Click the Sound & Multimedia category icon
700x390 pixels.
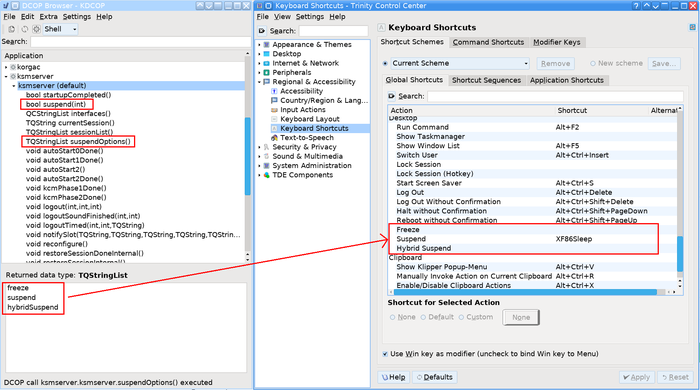tap(267, 156)
